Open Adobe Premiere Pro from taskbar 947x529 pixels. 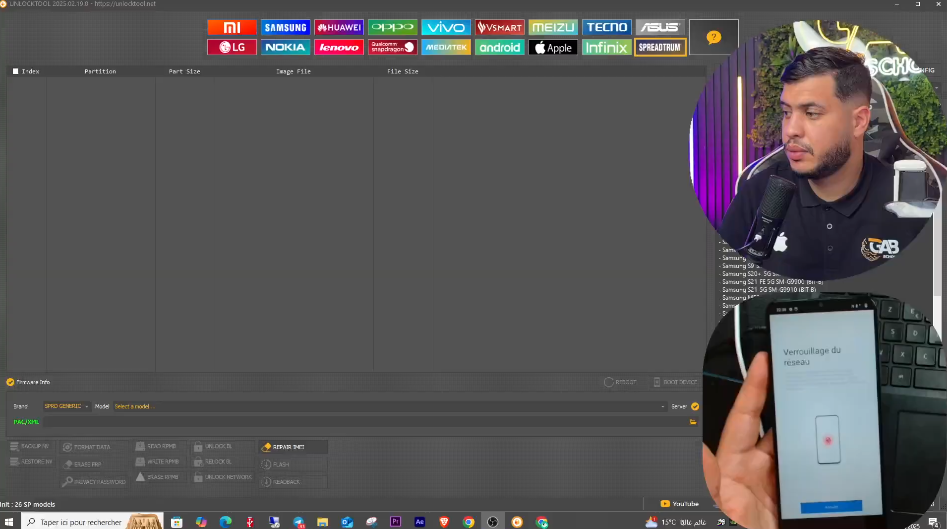[x=396, y=522]
